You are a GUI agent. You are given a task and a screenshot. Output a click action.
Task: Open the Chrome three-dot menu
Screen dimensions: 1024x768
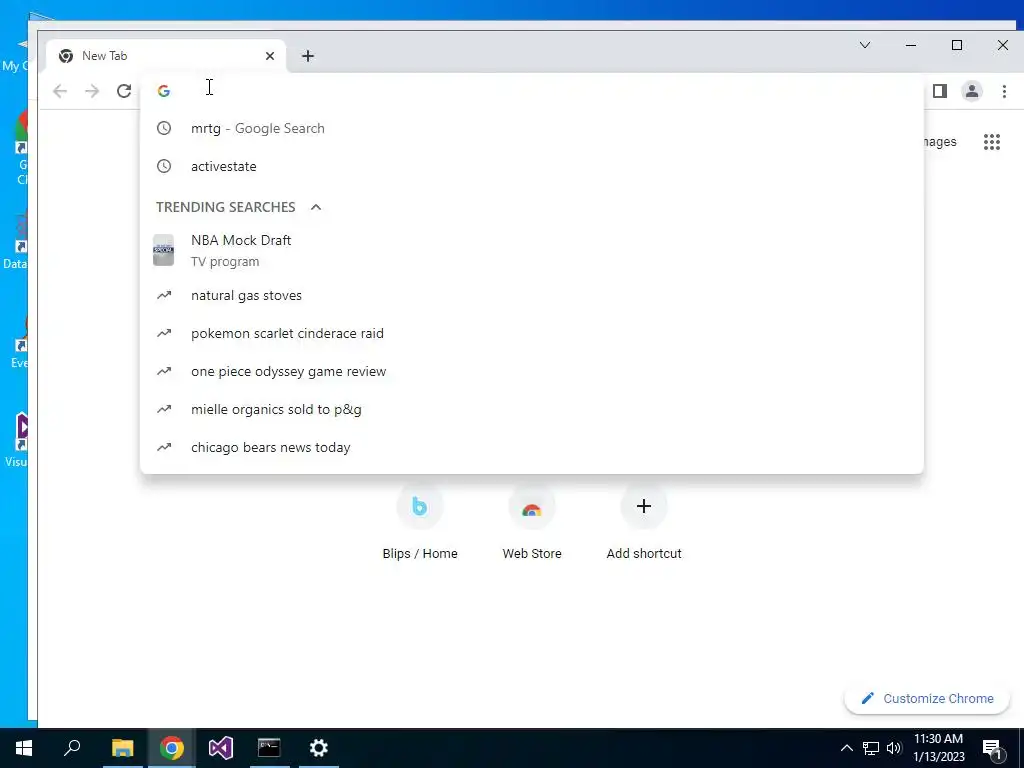coord(1004,91)
